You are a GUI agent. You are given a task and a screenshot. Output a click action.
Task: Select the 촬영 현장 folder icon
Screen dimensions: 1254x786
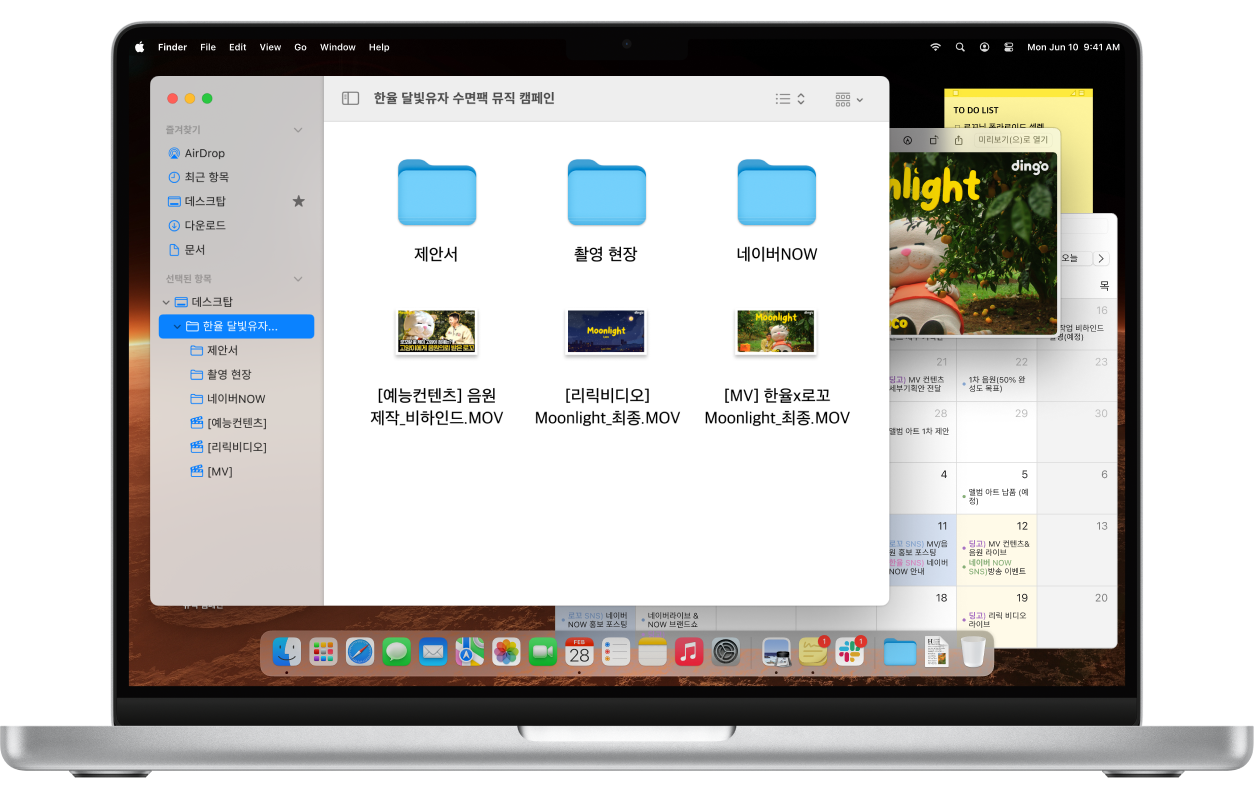pyautogui.click(x=606, y=192)
